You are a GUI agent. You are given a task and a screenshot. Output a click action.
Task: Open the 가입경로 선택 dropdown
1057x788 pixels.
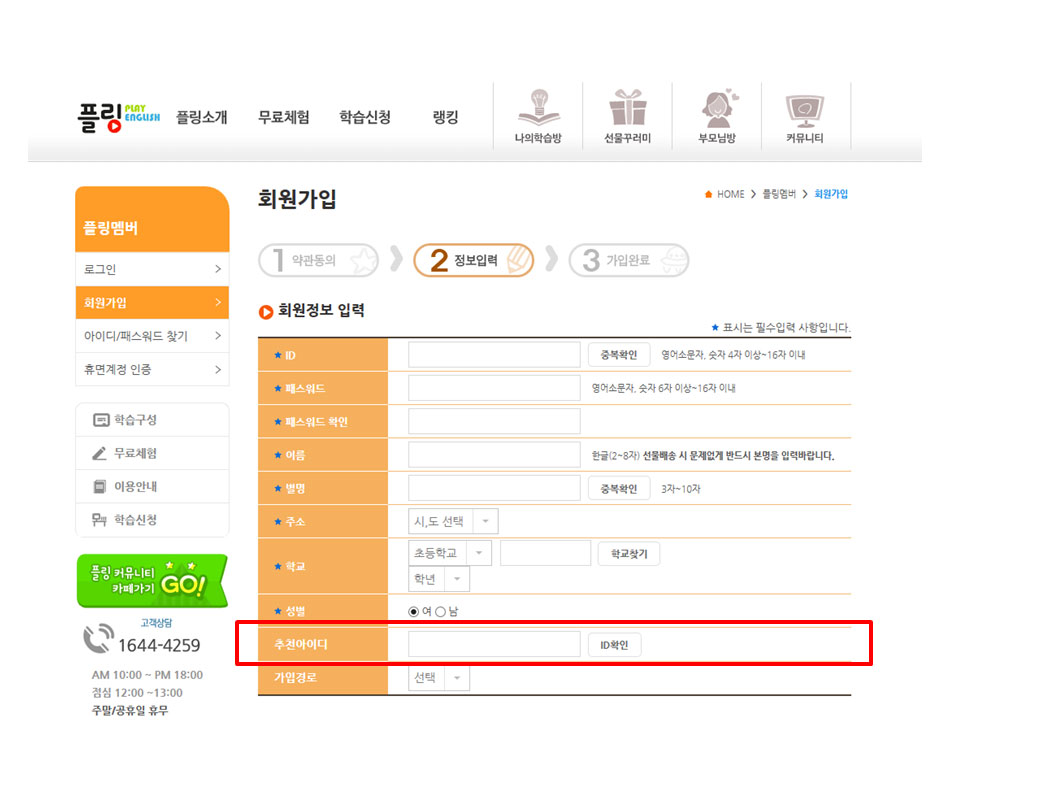click(x=438, y=678)
